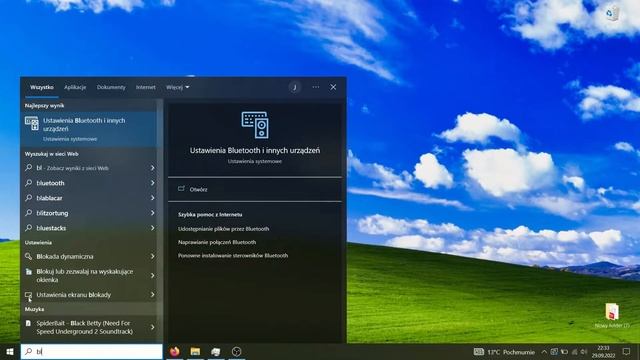Click the user account J avatar

[295, 87]
